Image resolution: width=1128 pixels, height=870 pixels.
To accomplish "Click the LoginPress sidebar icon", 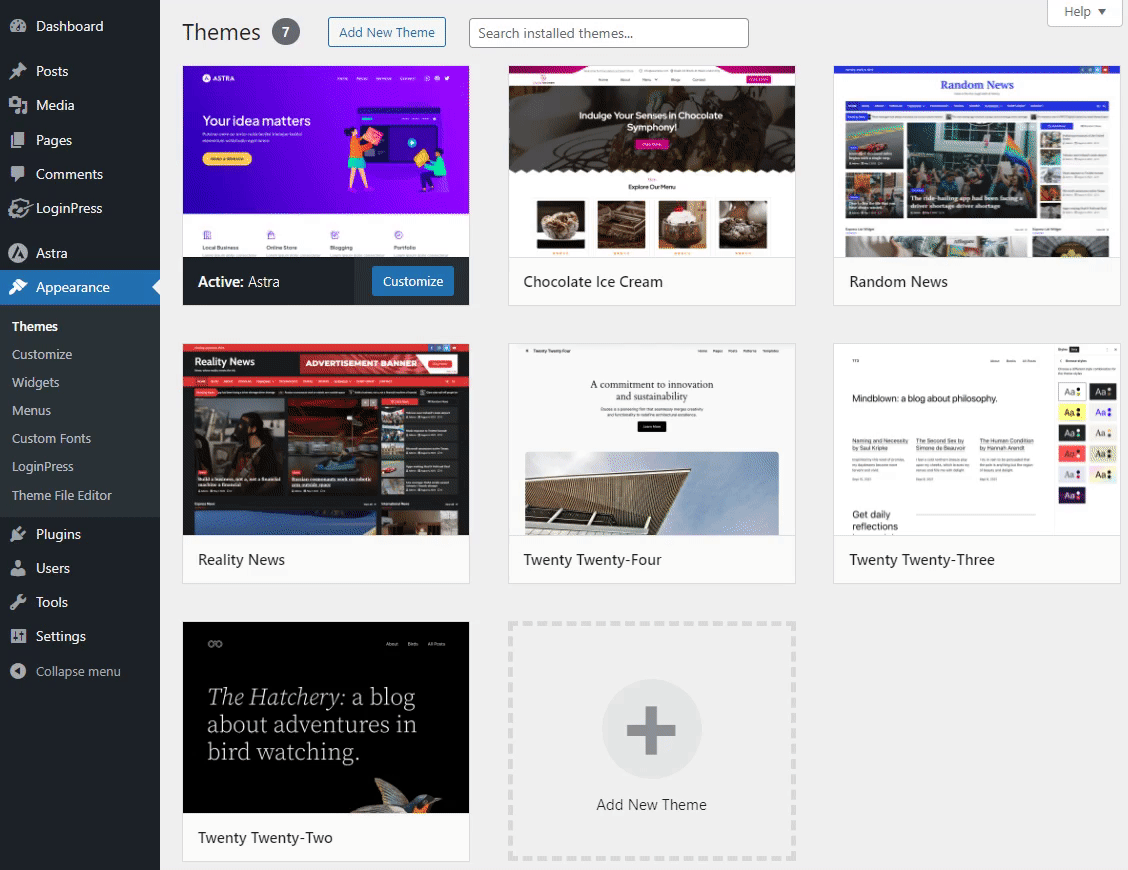I will coord(19,208).
